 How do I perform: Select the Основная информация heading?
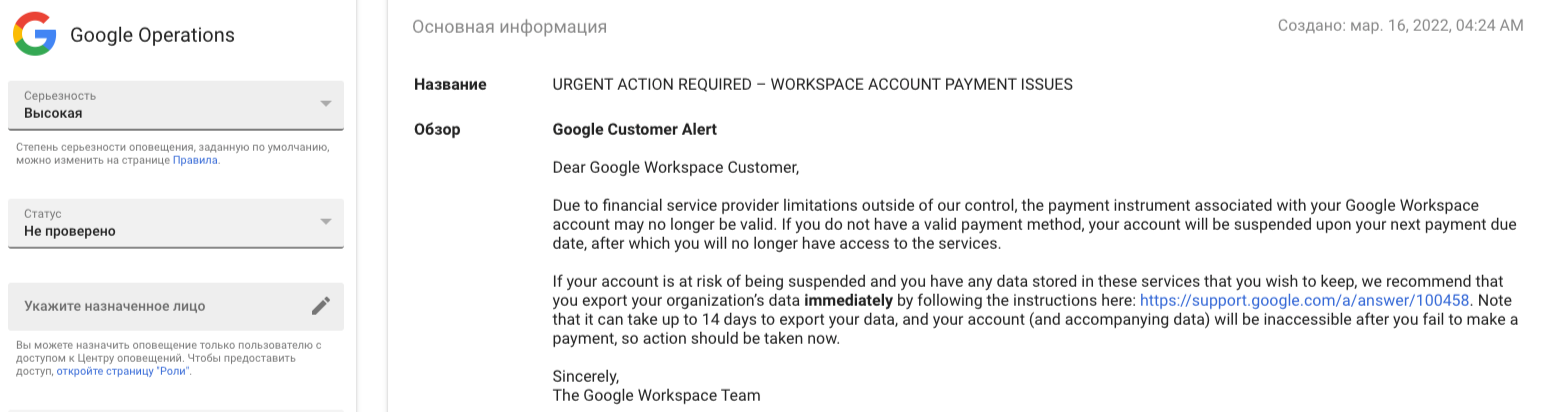coord(509,26)
